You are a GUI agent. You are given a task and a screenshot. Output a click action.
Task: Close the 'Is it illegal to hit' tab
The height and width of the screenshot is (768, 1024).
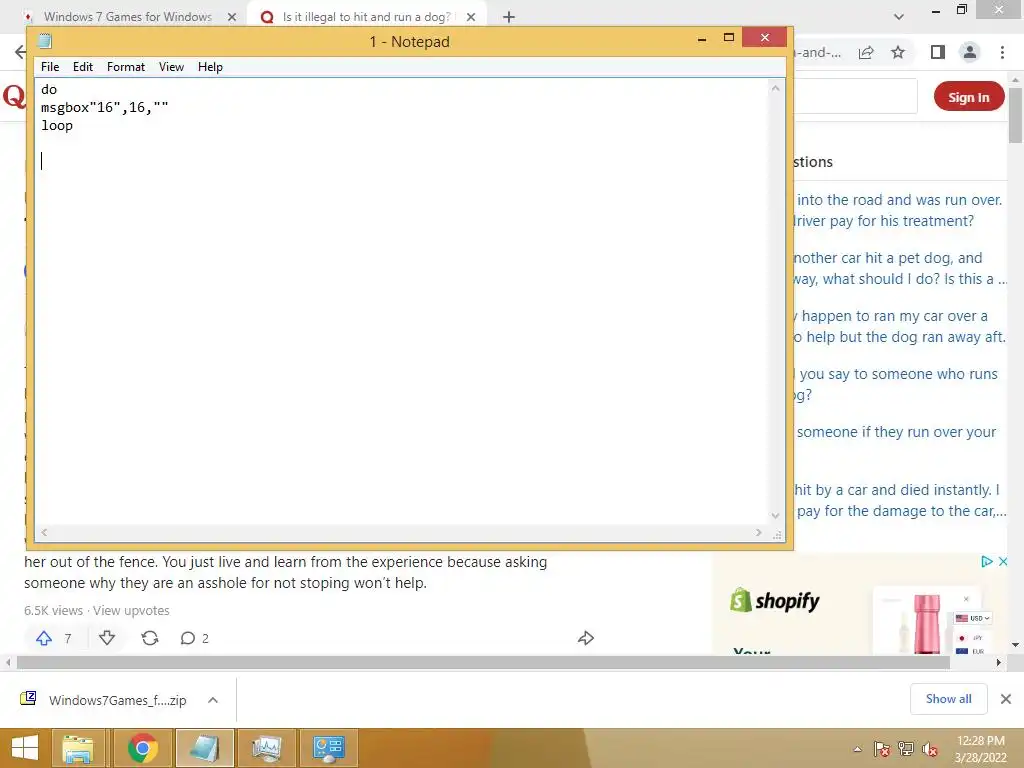click(x=471, y=17)
